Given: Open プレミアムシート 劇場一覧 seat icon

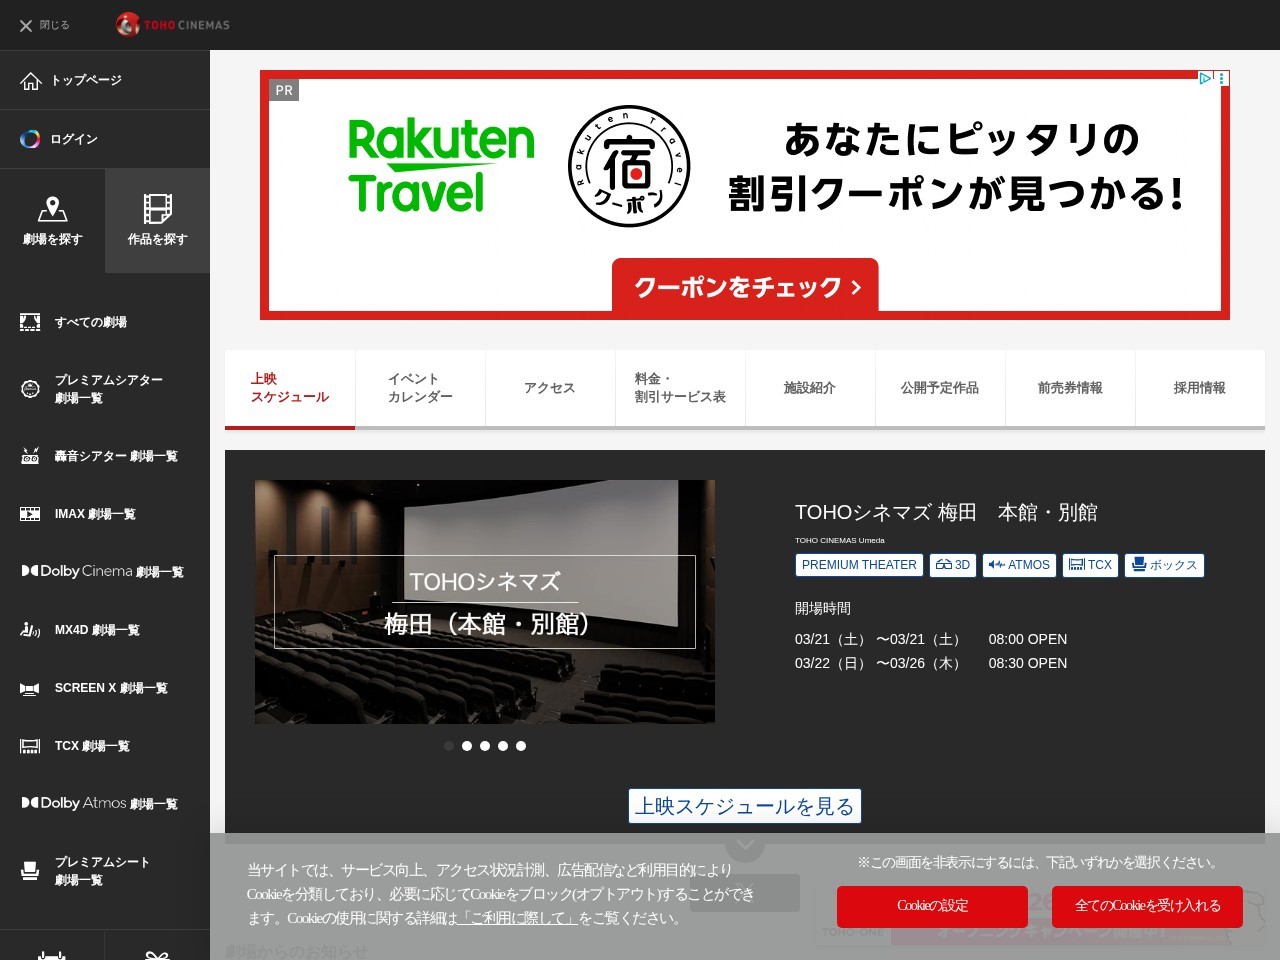Looking at the screenshot, I should [x=30, y=870].
